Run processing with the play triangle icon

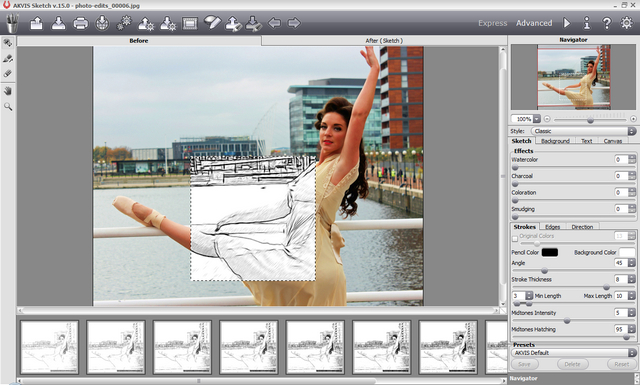tap(567, 23)
